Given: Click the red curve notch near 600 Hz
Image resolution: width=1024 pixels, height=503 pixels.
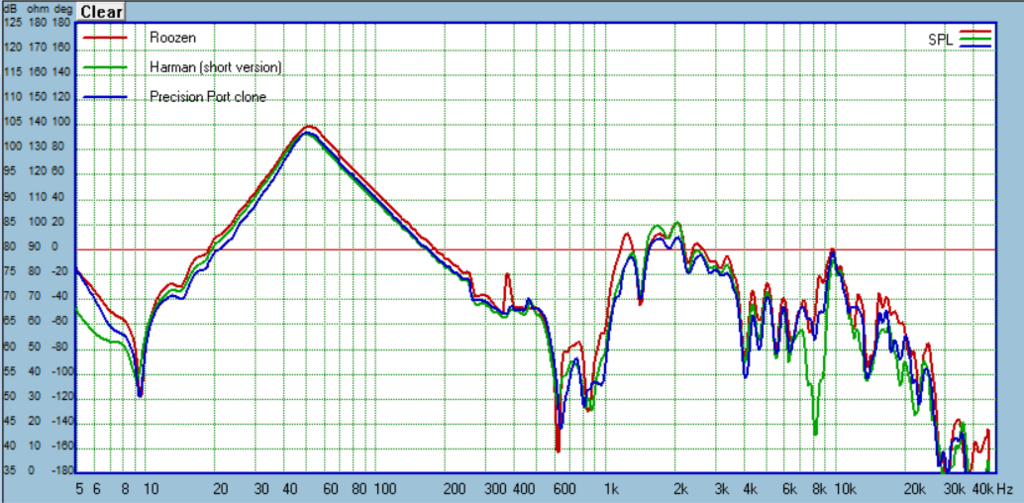Looking at the screenshot, I should pos(558,448).
